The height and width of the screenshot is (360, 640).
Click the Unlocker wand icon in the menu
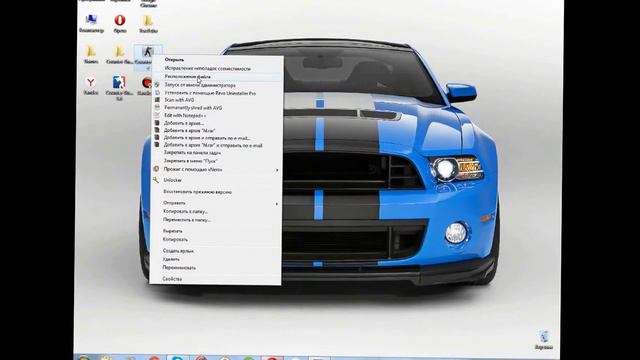point(156,180)
